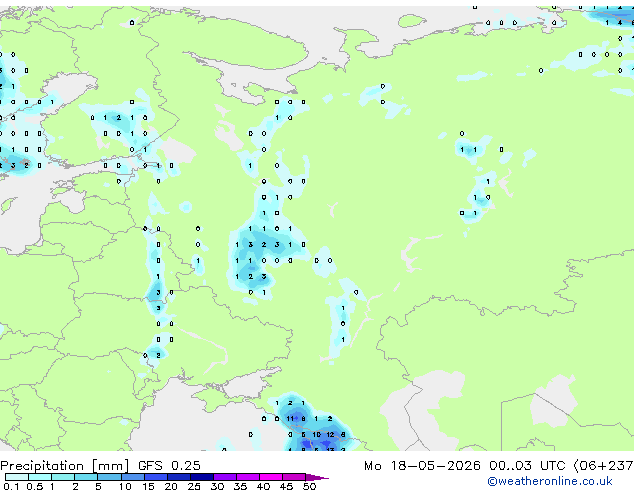Select the 2–5 mm legend color swatch
634x490 pixels.
(x=86, y=477)
